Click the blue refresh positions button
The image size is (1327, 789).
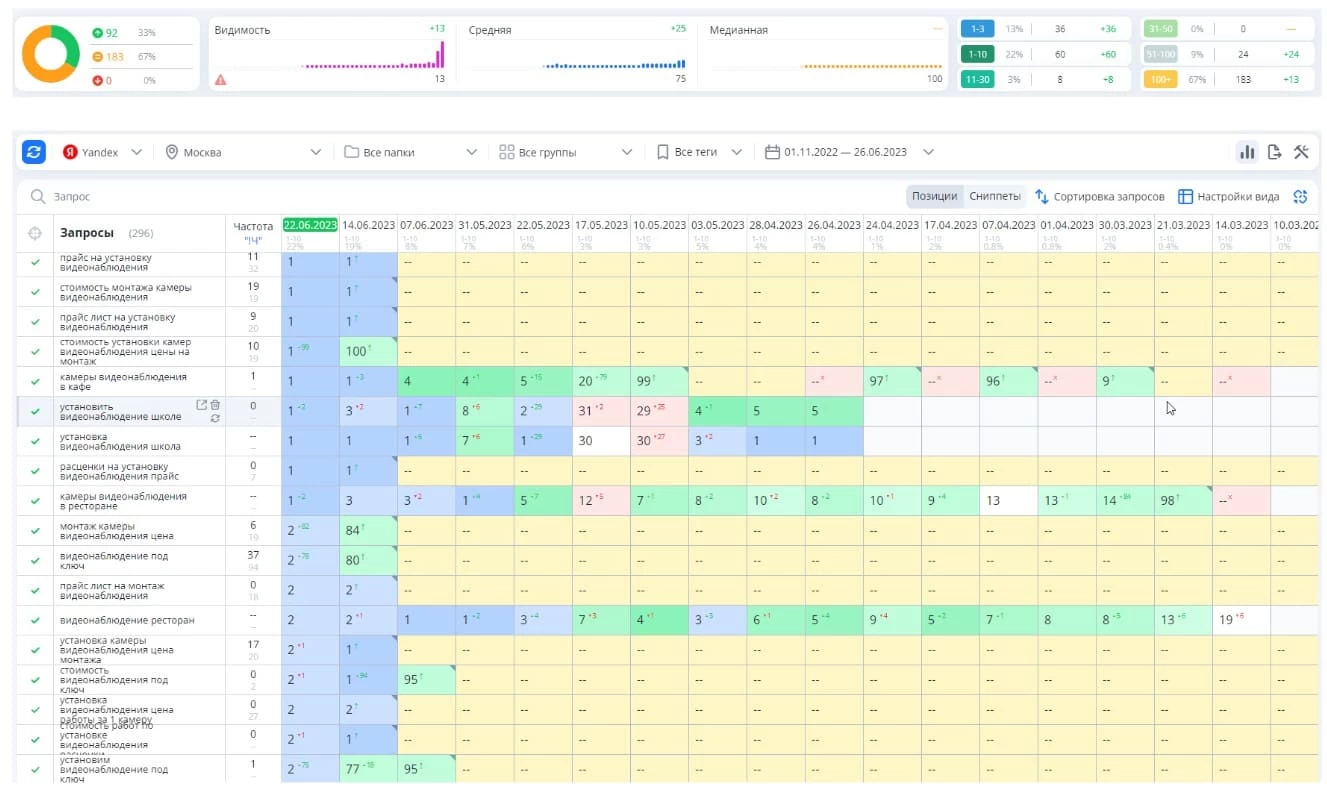[x=35, y=152]
